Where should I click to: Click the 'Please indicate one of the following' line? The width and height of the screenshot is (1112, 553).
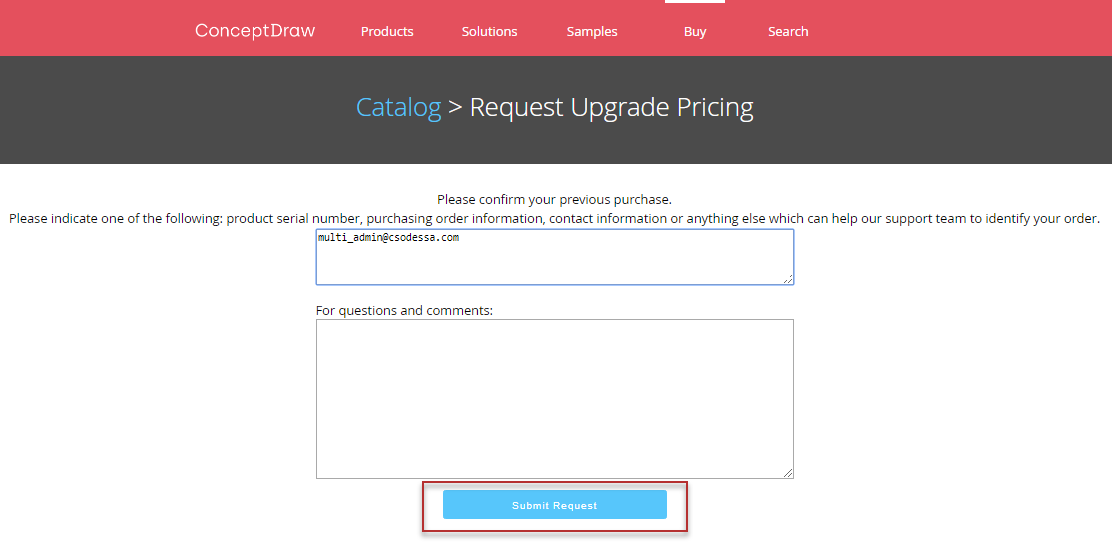tap(554, 218)
